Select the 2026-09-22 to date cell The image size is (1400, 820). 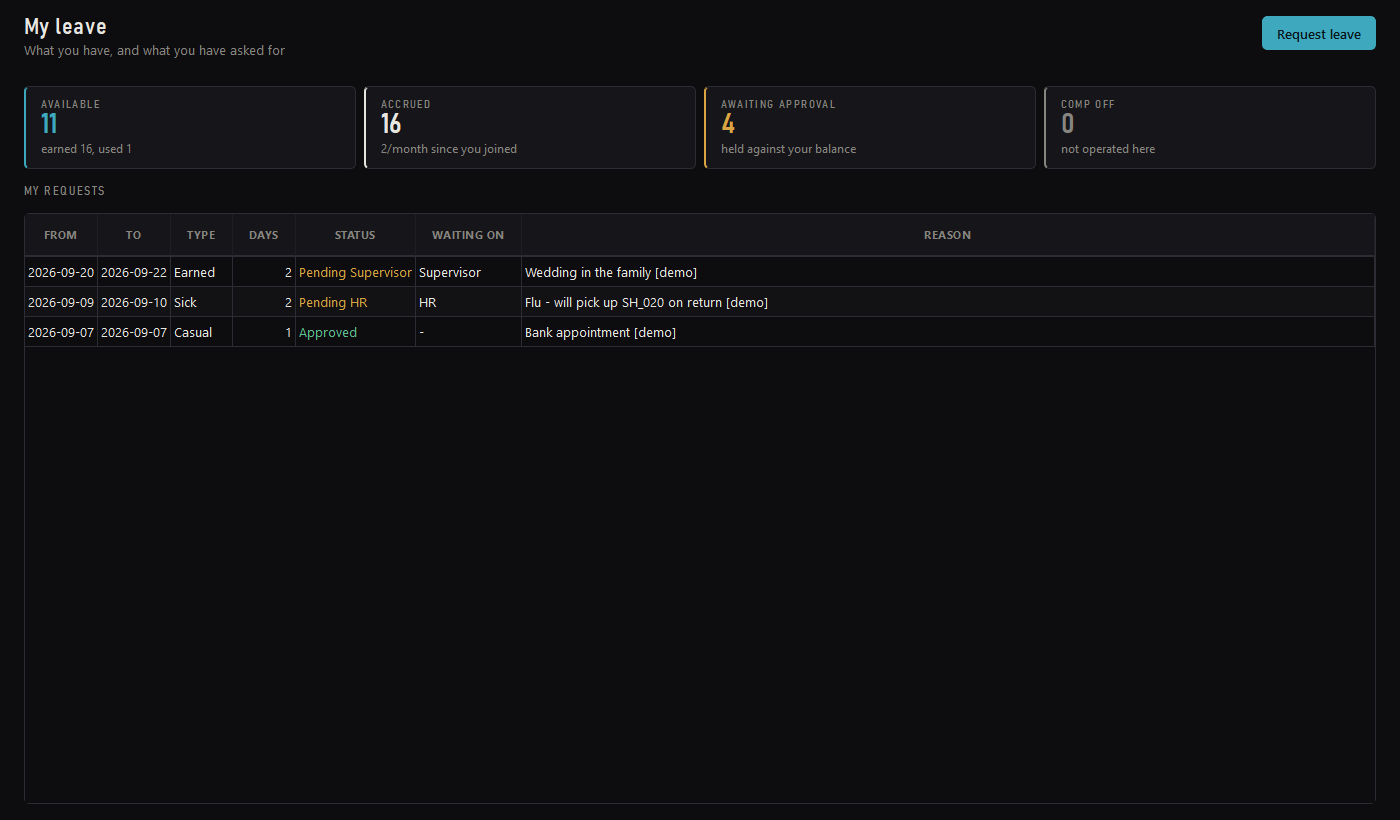[x=134, y=272]
